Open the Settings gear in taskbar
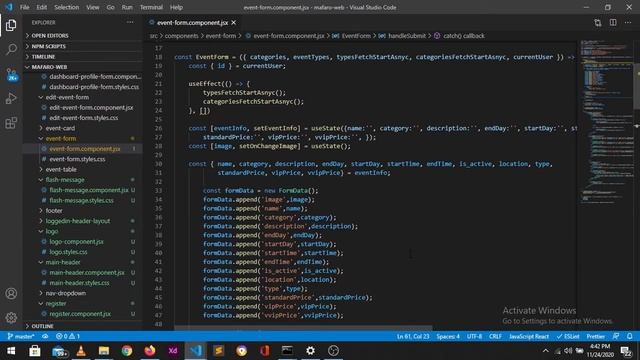This screenshot has height=360, width=640. 311,351
